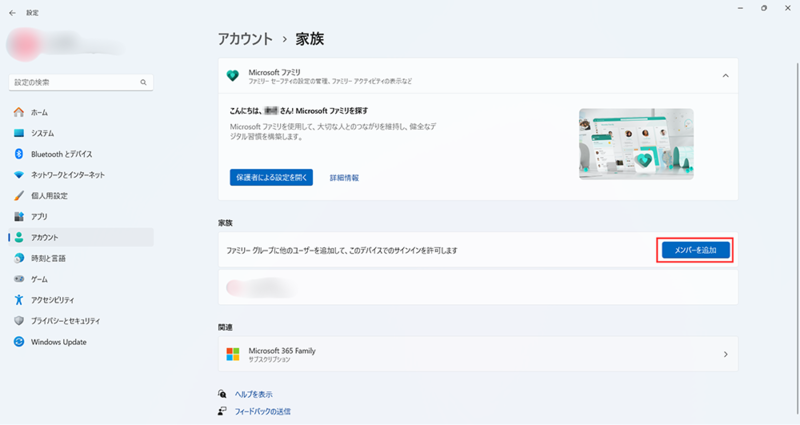Close the Settings window

pos(788,8)
